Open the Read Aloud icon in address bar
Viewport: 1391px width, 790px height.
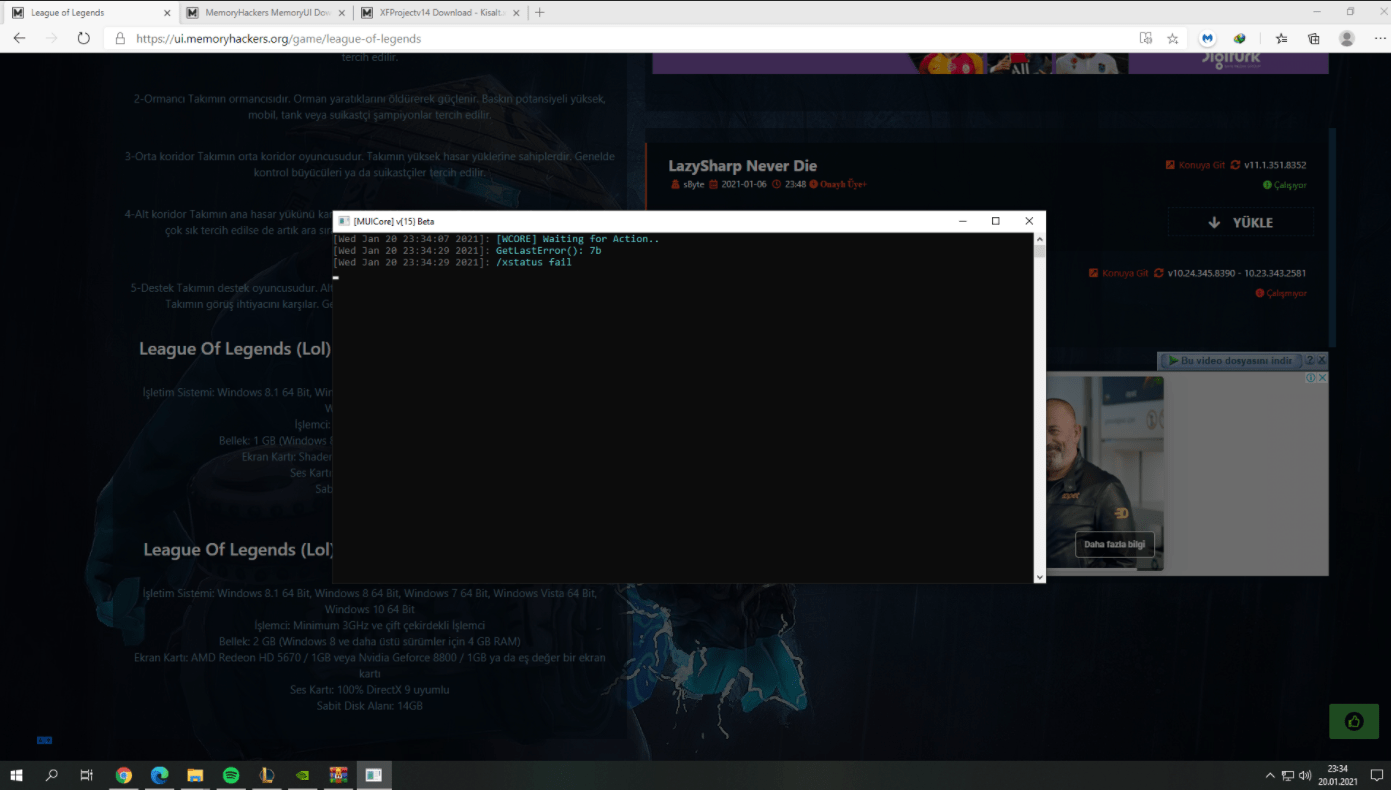(1146, 38)
